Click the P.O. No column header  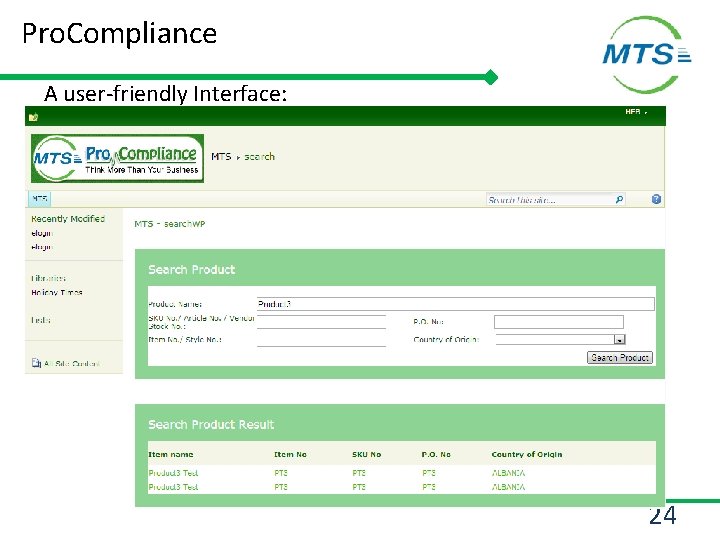[x=436, y=454]
